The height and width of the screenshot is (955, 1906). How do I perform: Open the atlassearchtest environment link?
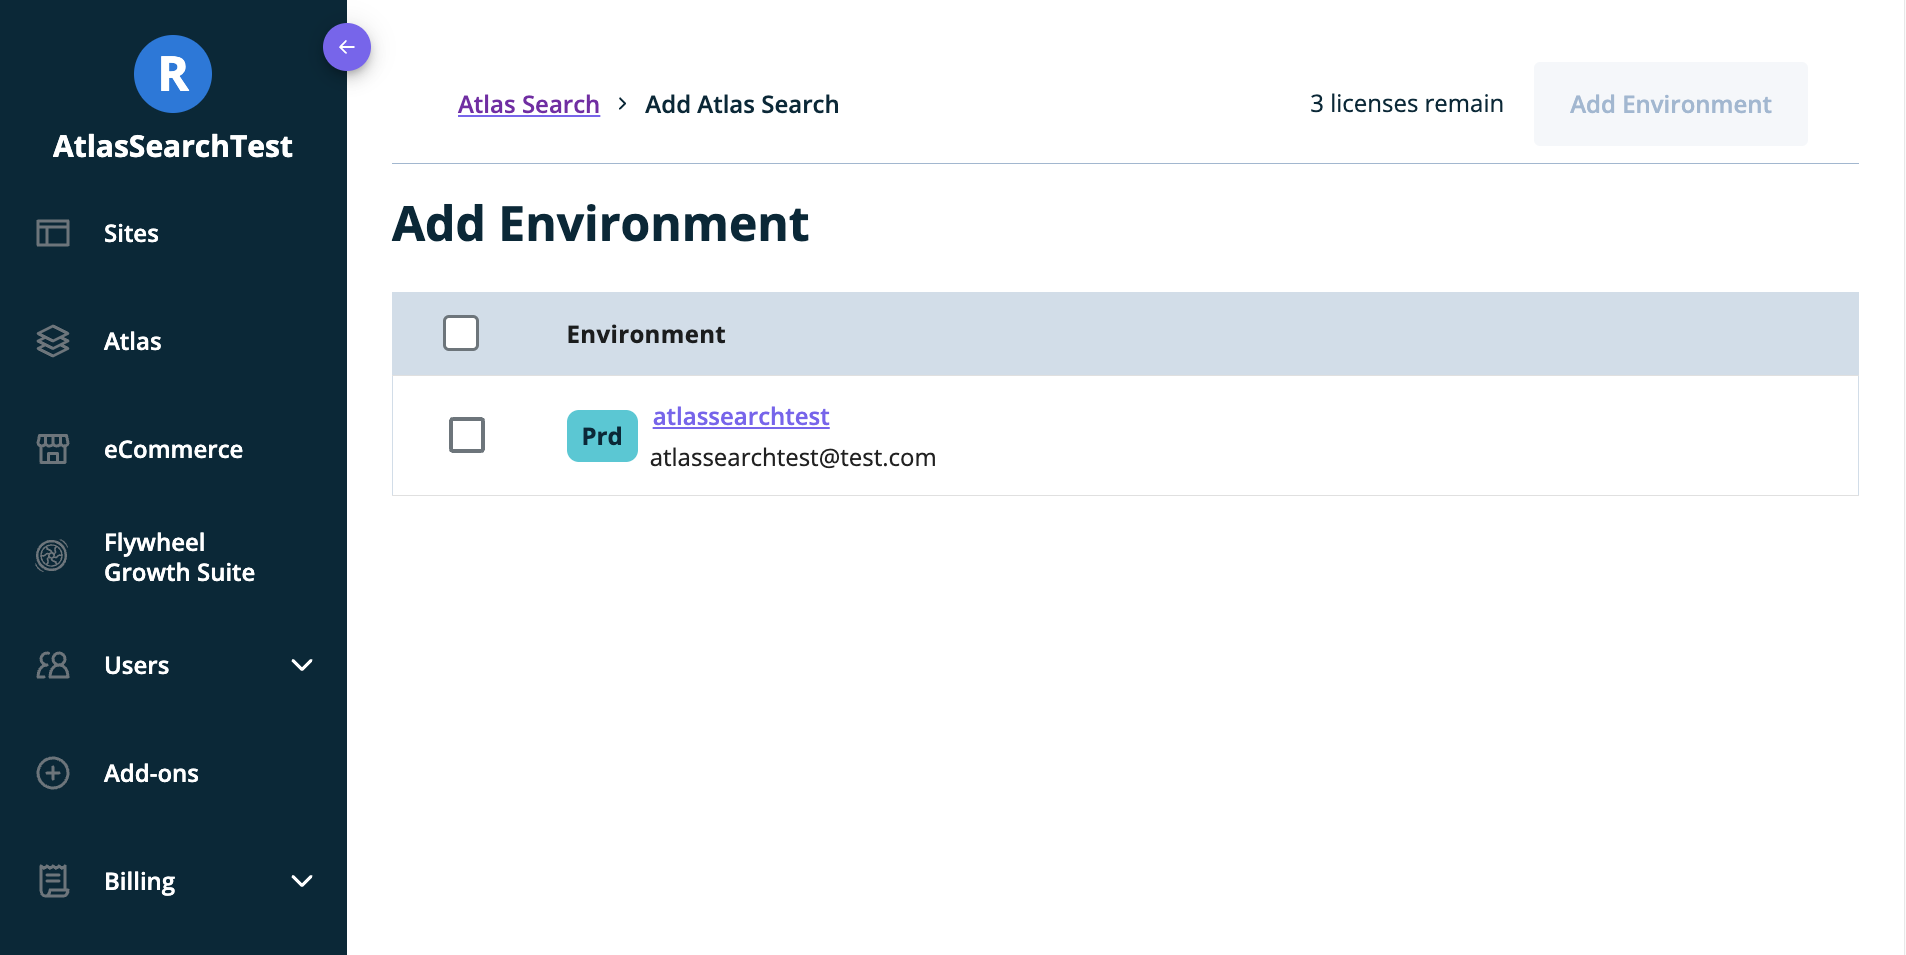click(741, 416)
